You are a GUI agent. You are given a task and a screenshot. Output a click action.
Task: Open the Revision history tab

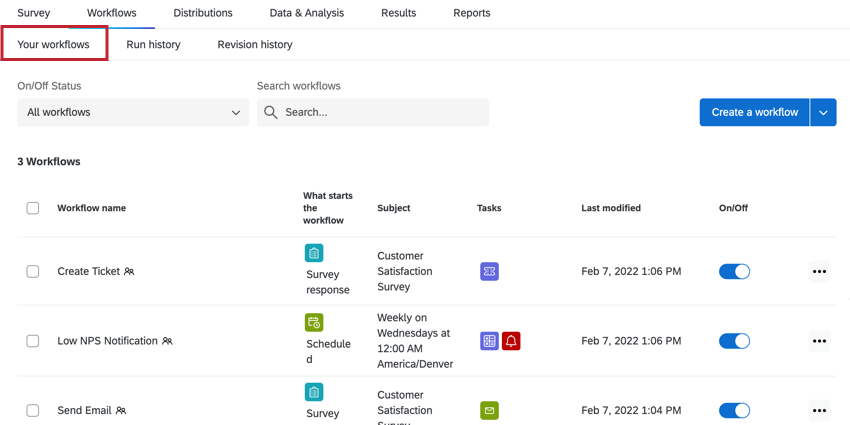pyautogui.click(x=255, y=45)
